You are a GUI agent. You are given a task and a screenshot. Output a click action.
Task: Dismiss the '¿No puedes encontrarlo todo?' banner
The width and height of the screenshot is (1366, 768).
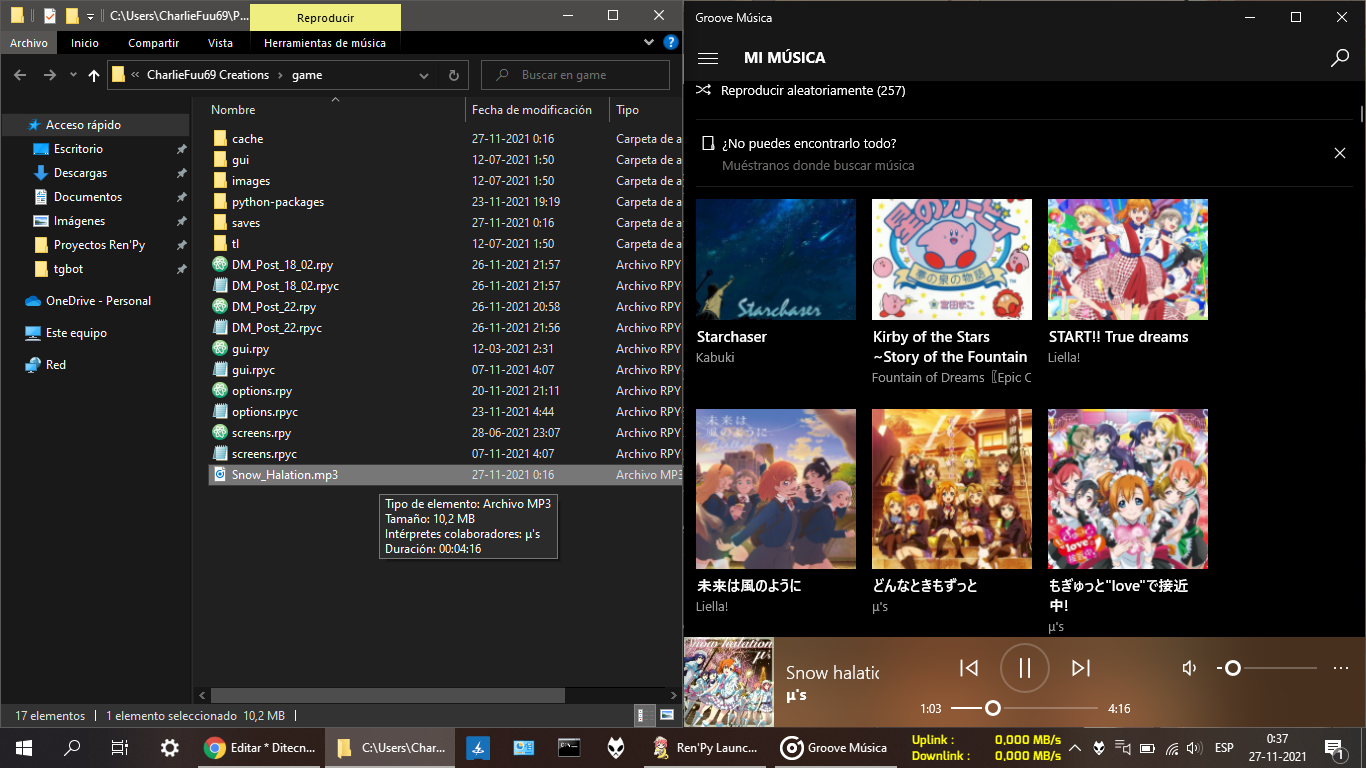[1340, 153]
